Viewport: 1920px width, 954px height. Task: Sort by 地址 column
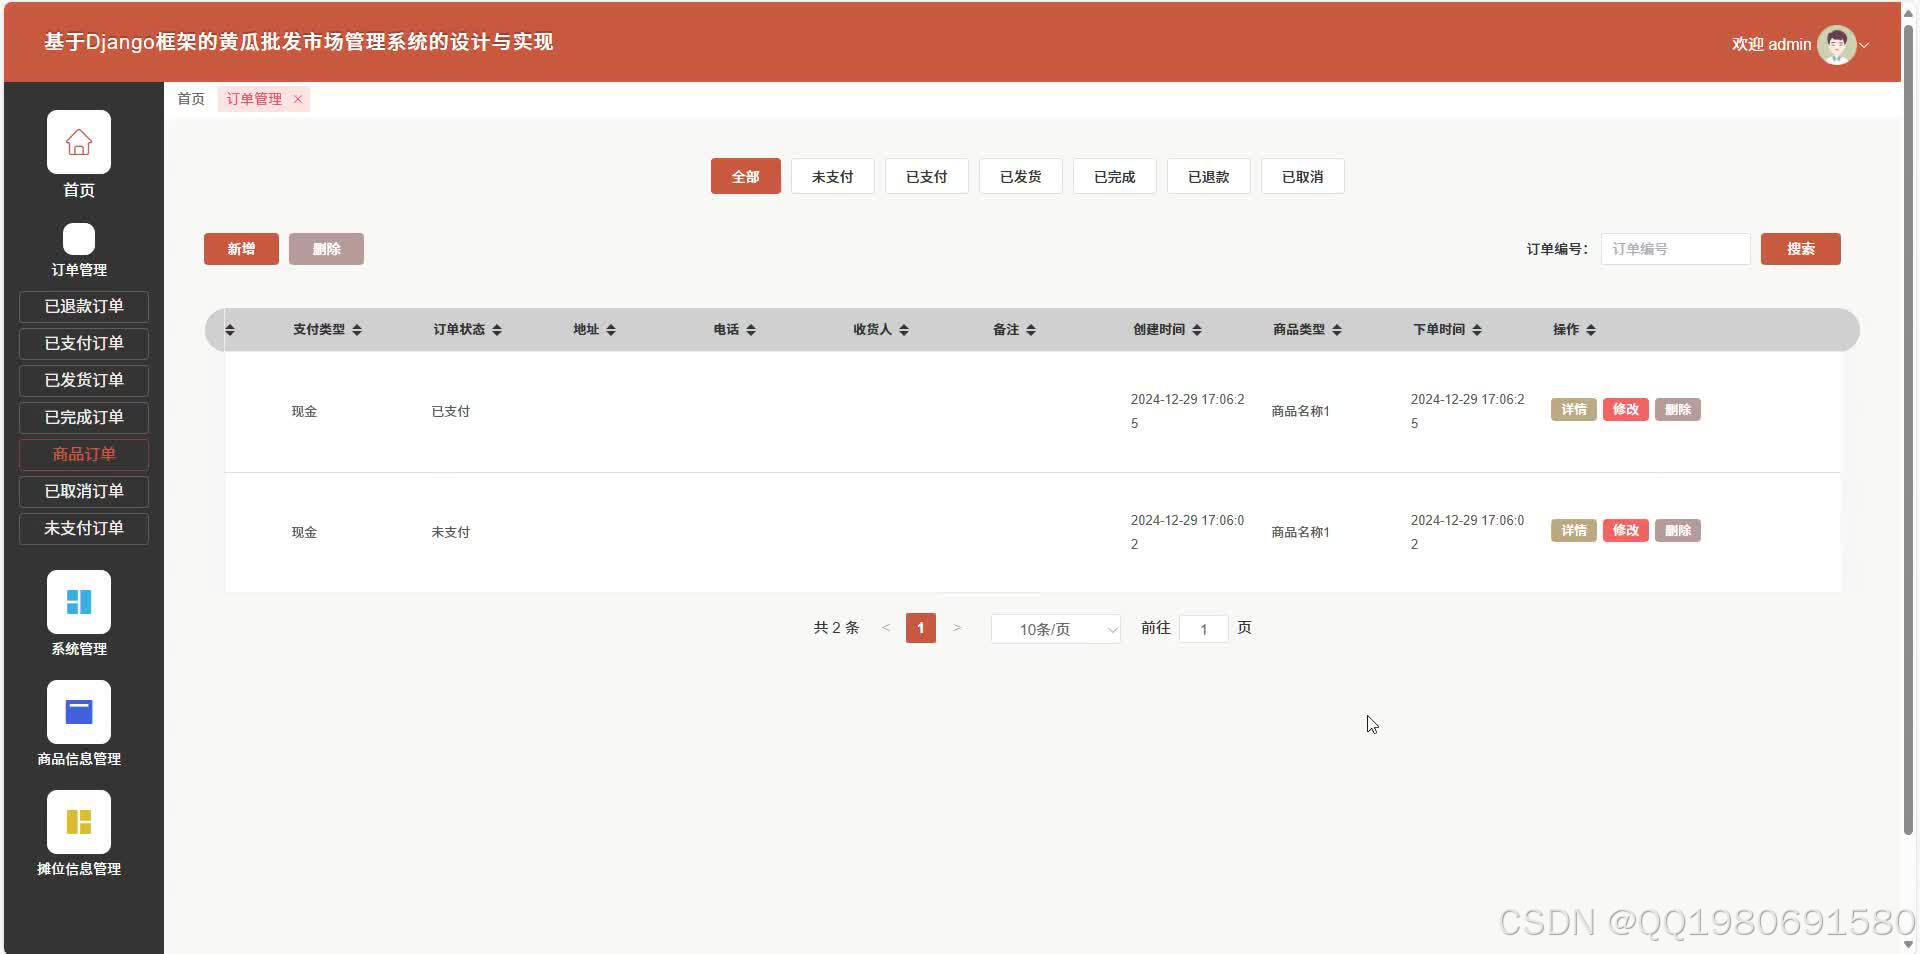click(x=611, y=330)
